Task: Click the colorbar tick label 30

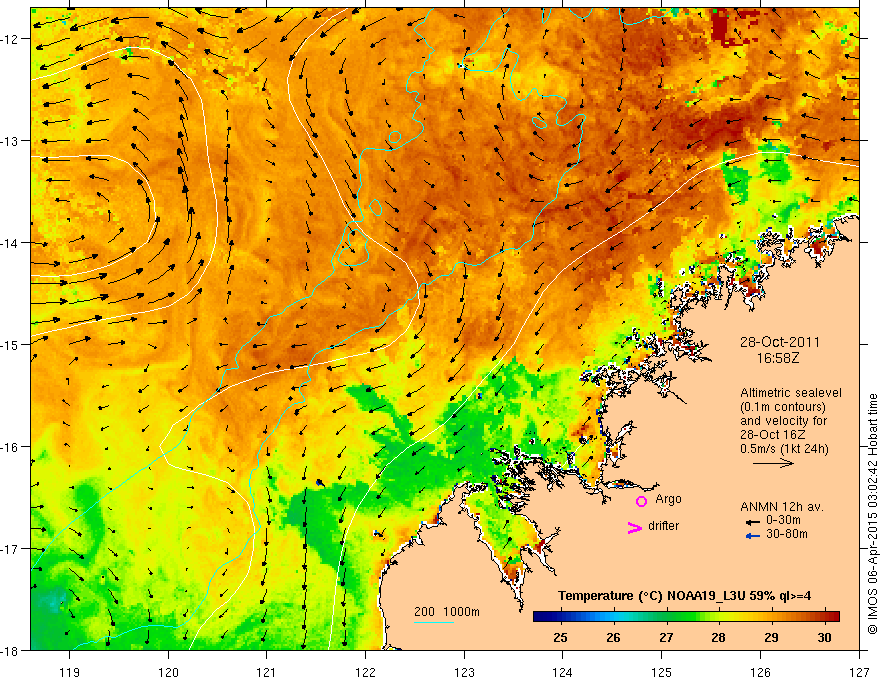Action: 824,638
